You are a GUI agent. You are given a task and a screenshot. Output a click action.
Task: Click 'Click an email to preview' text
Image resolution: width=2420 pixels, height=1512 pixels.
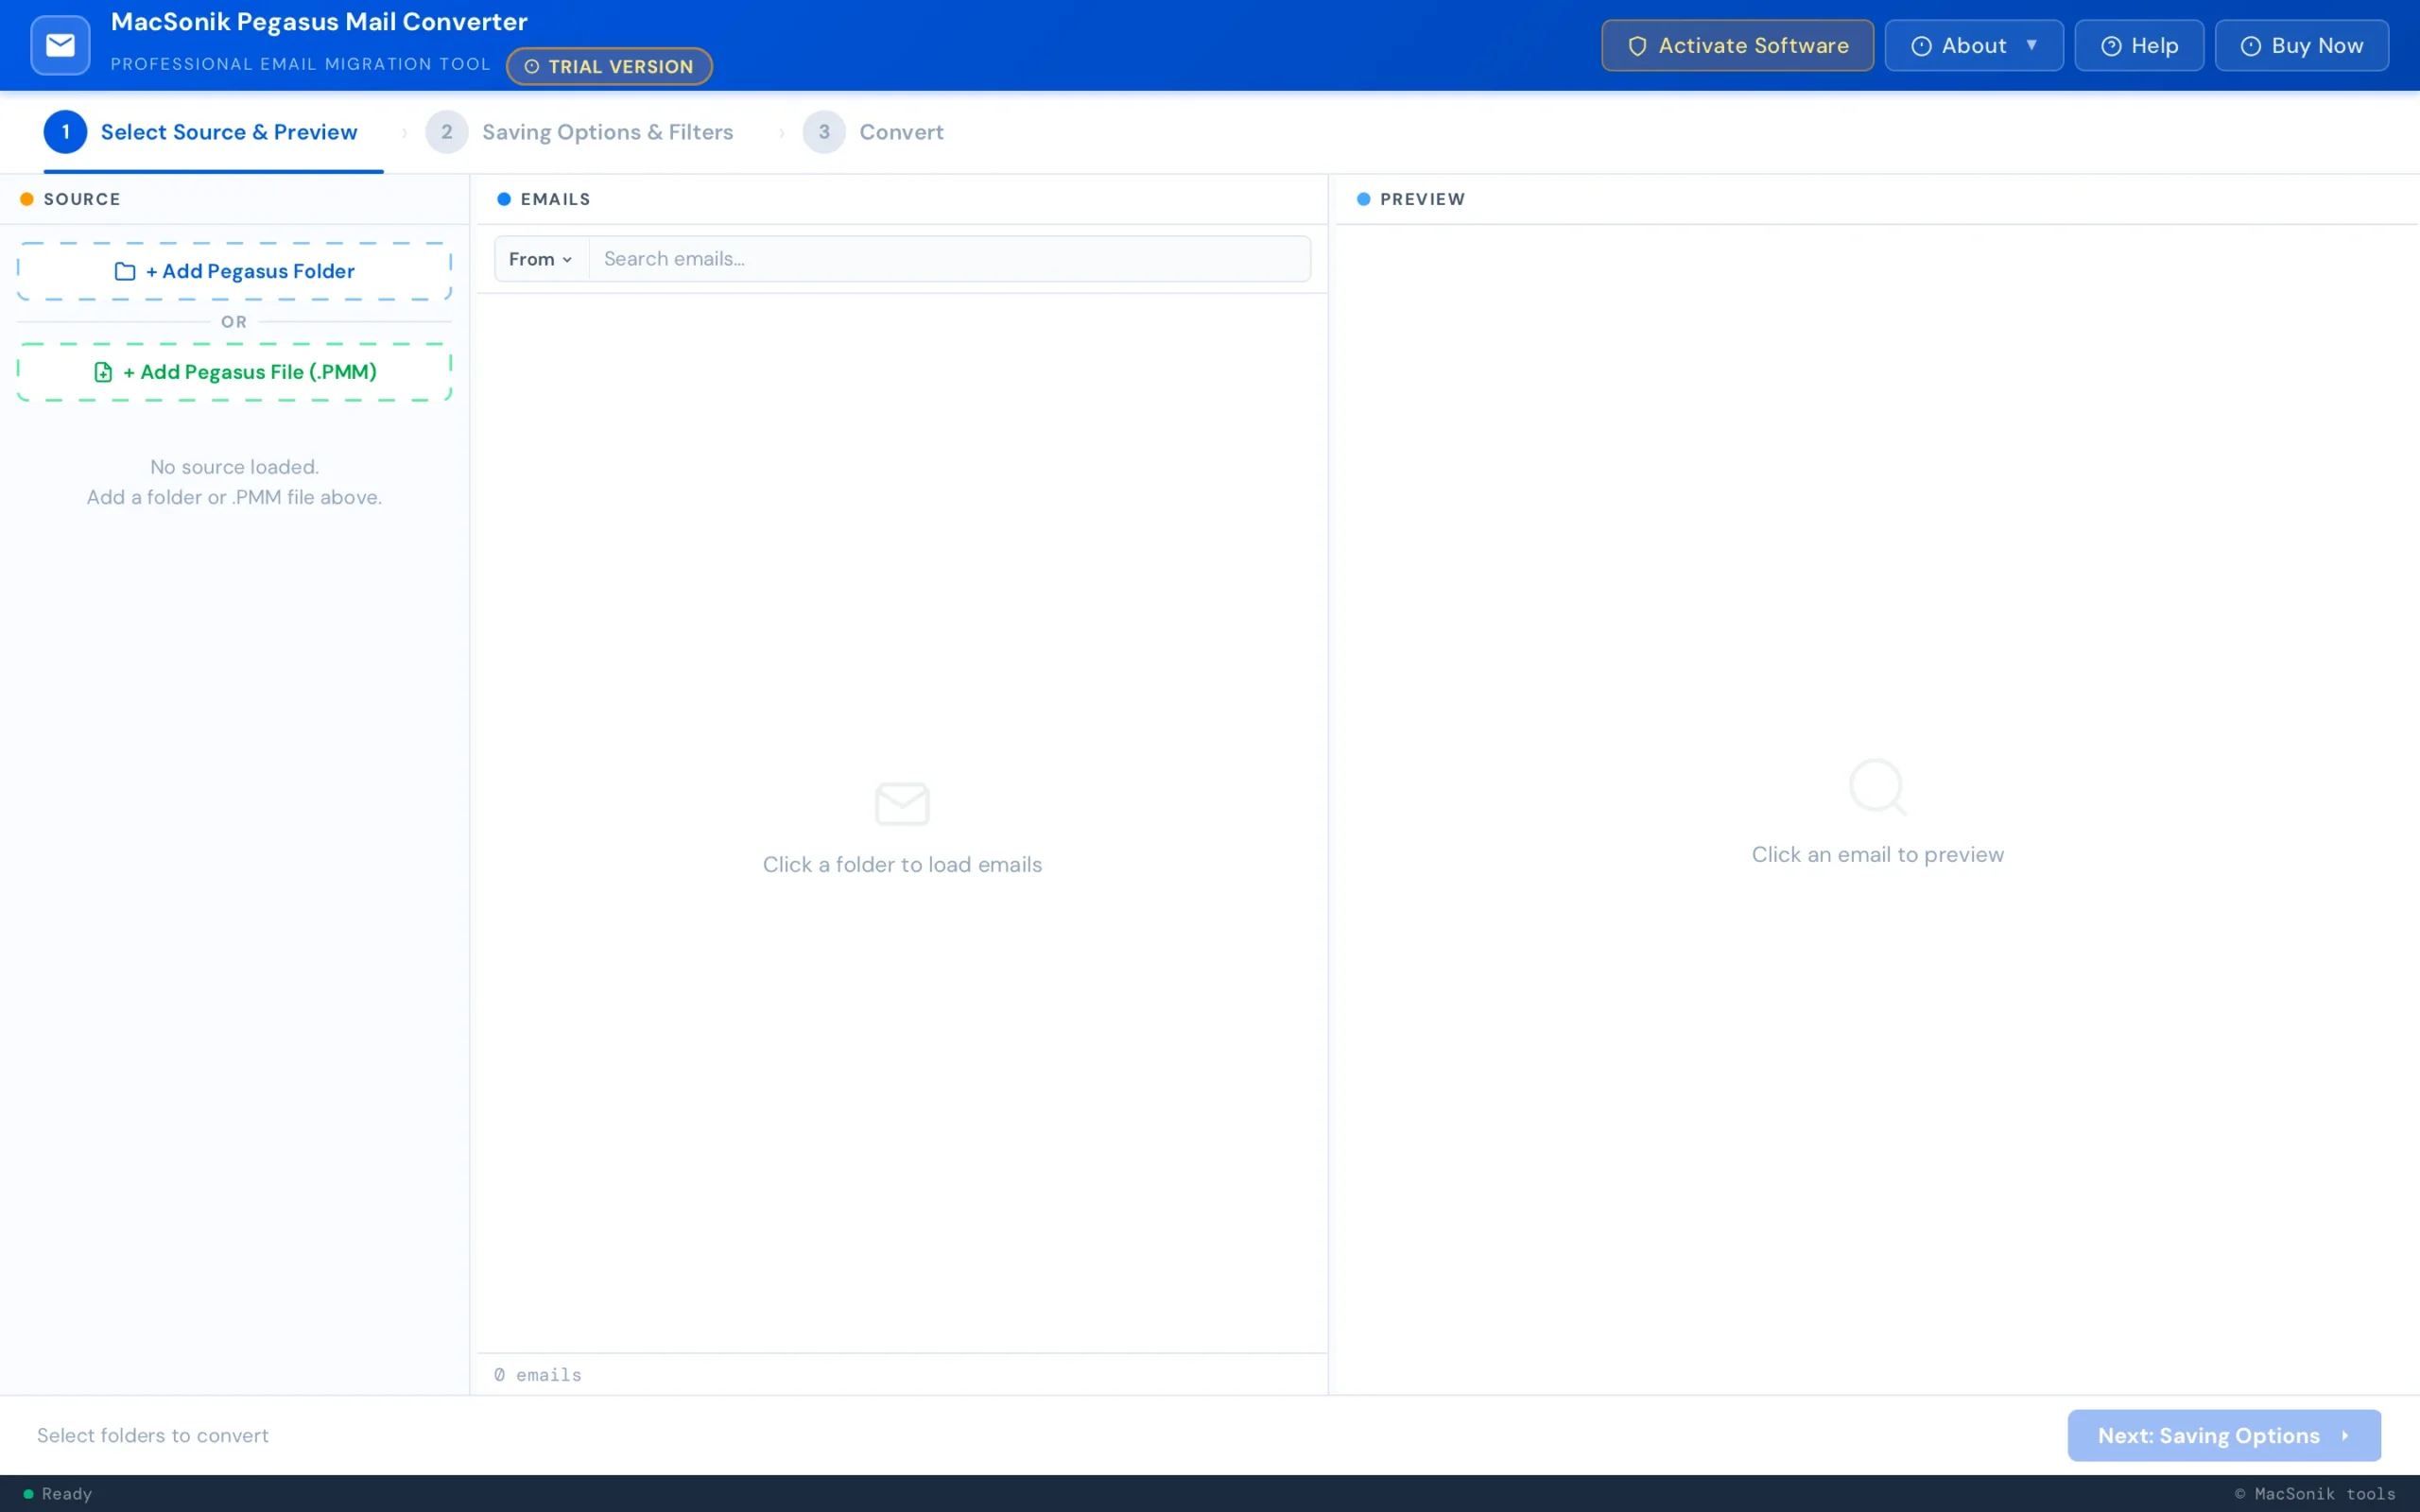coord(1878,854)
